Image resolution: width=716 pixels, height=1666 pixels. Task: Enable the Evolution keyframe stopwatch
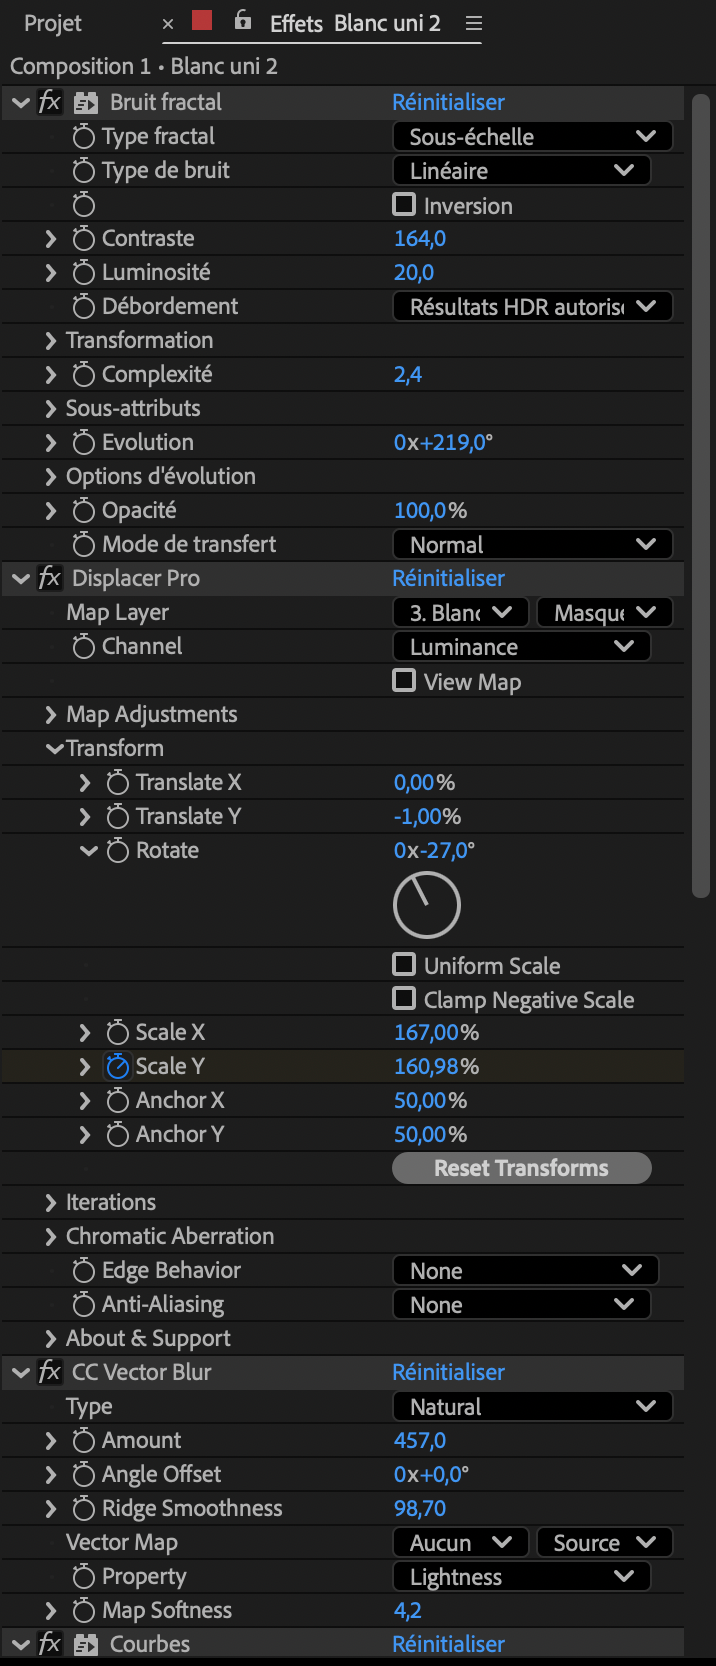pos(84,443)
